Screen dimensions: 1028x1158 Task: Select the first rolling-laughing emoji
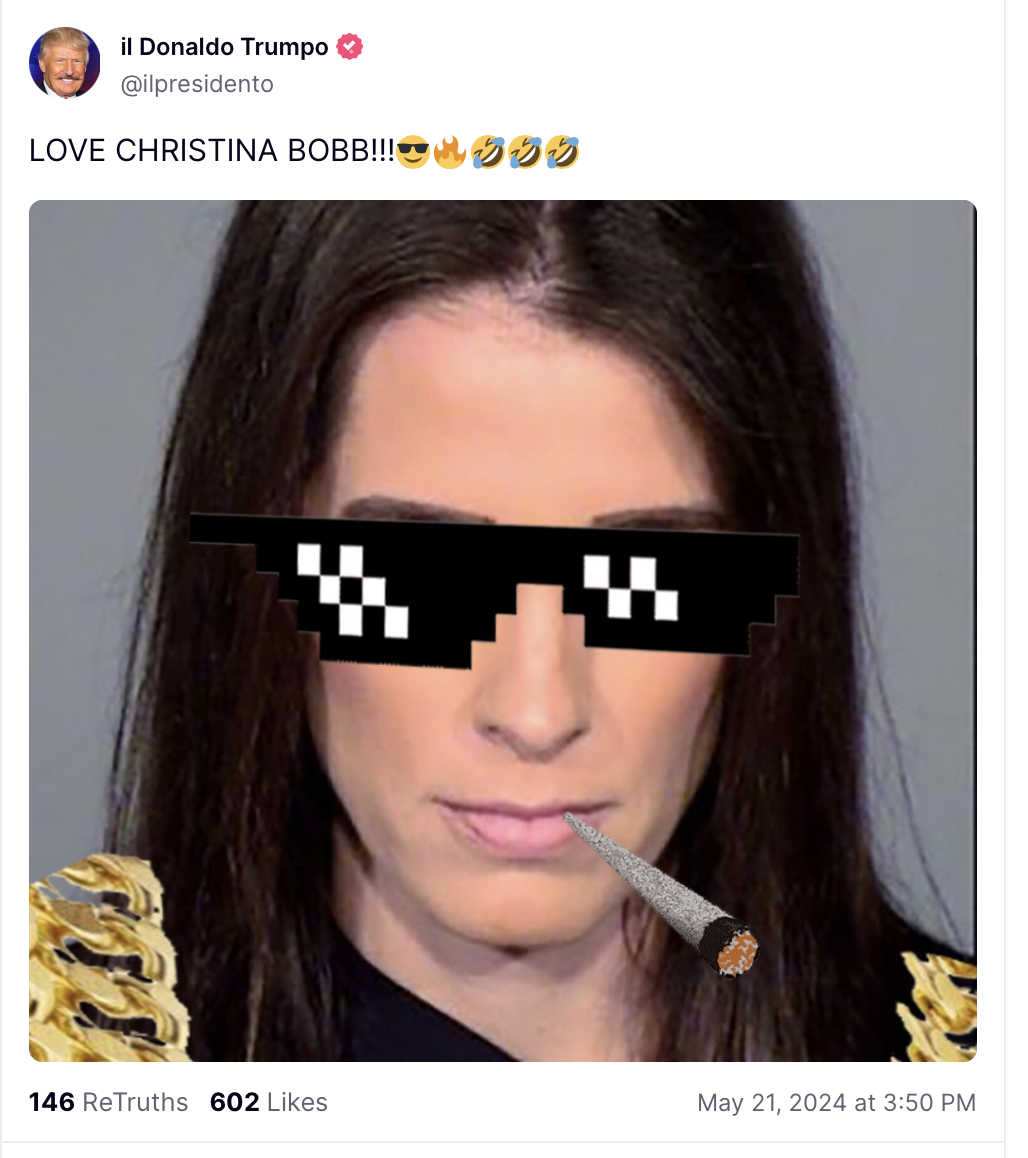pyautogui.click(x=487, y=152)
